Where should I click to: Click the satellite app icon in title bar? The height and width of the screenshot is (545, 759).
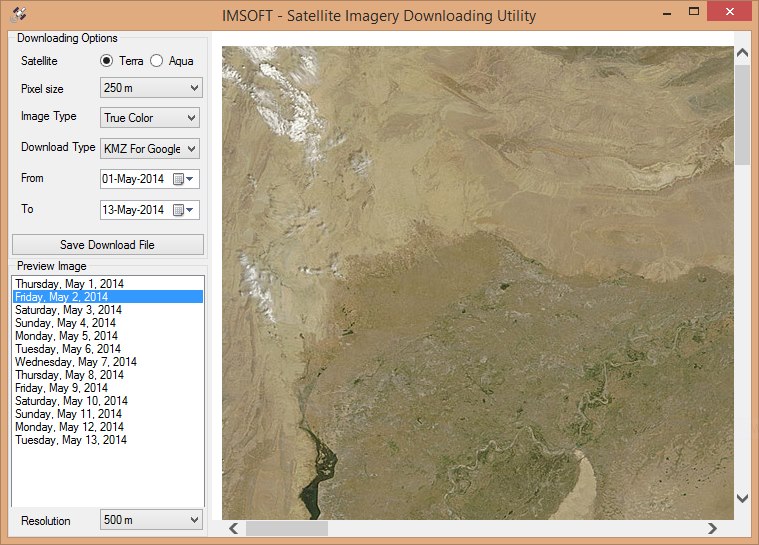18,15
